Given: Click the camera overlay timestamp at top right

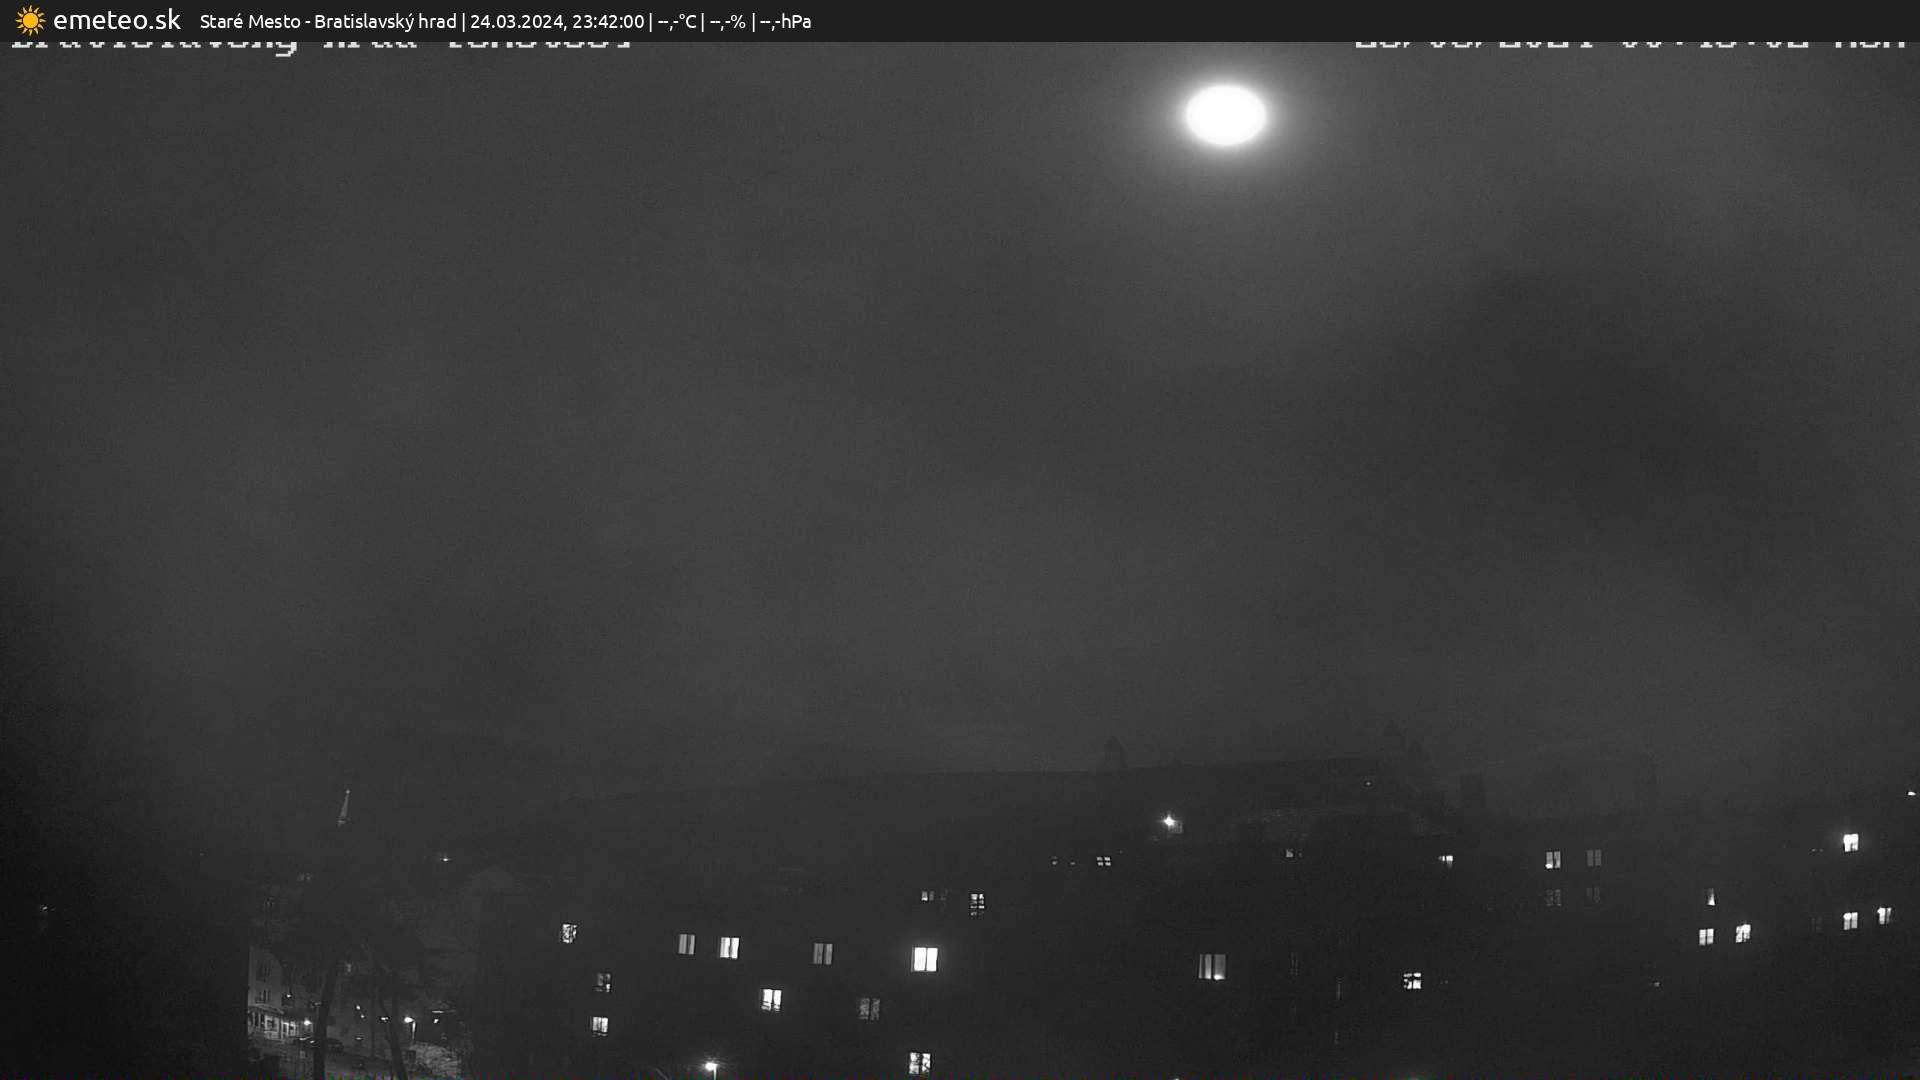Looking at the screenshot, I should point(1628,44).
